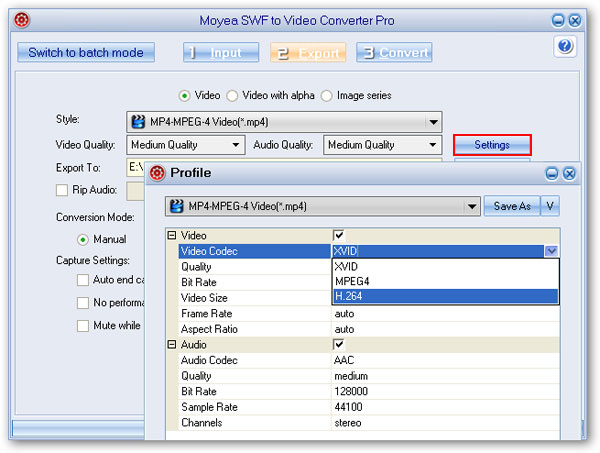Select the Video Size property row
This screenshot has height=453, width=600.
click(x=254, y=298)
